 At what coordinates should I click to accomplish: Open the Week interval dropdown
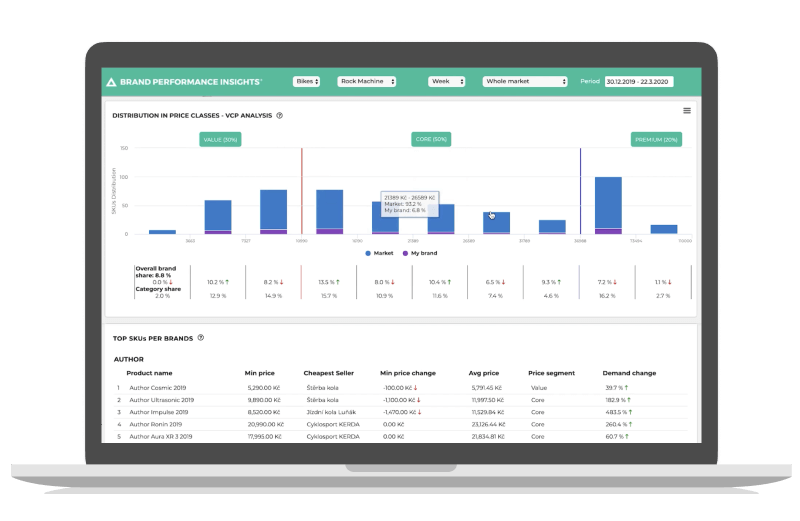446,81
